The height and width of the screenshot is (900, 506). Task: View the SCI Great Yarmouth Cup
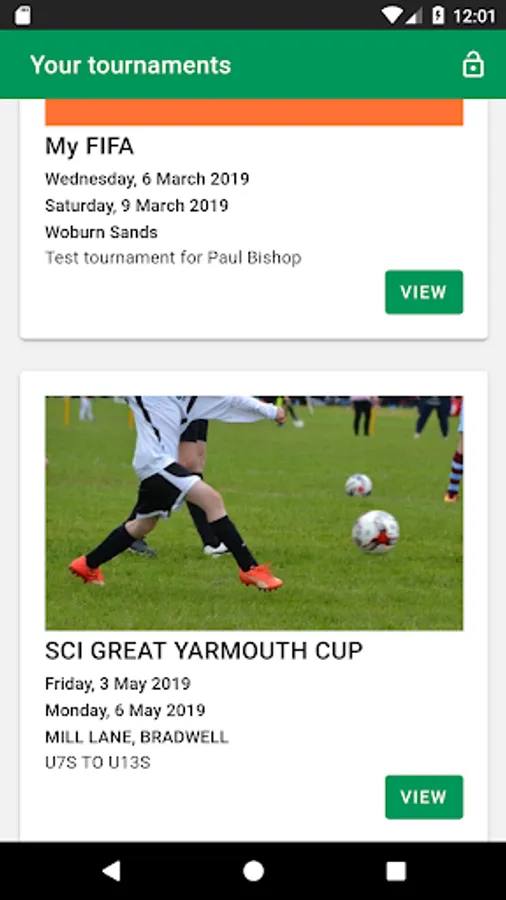coord(424,797)
